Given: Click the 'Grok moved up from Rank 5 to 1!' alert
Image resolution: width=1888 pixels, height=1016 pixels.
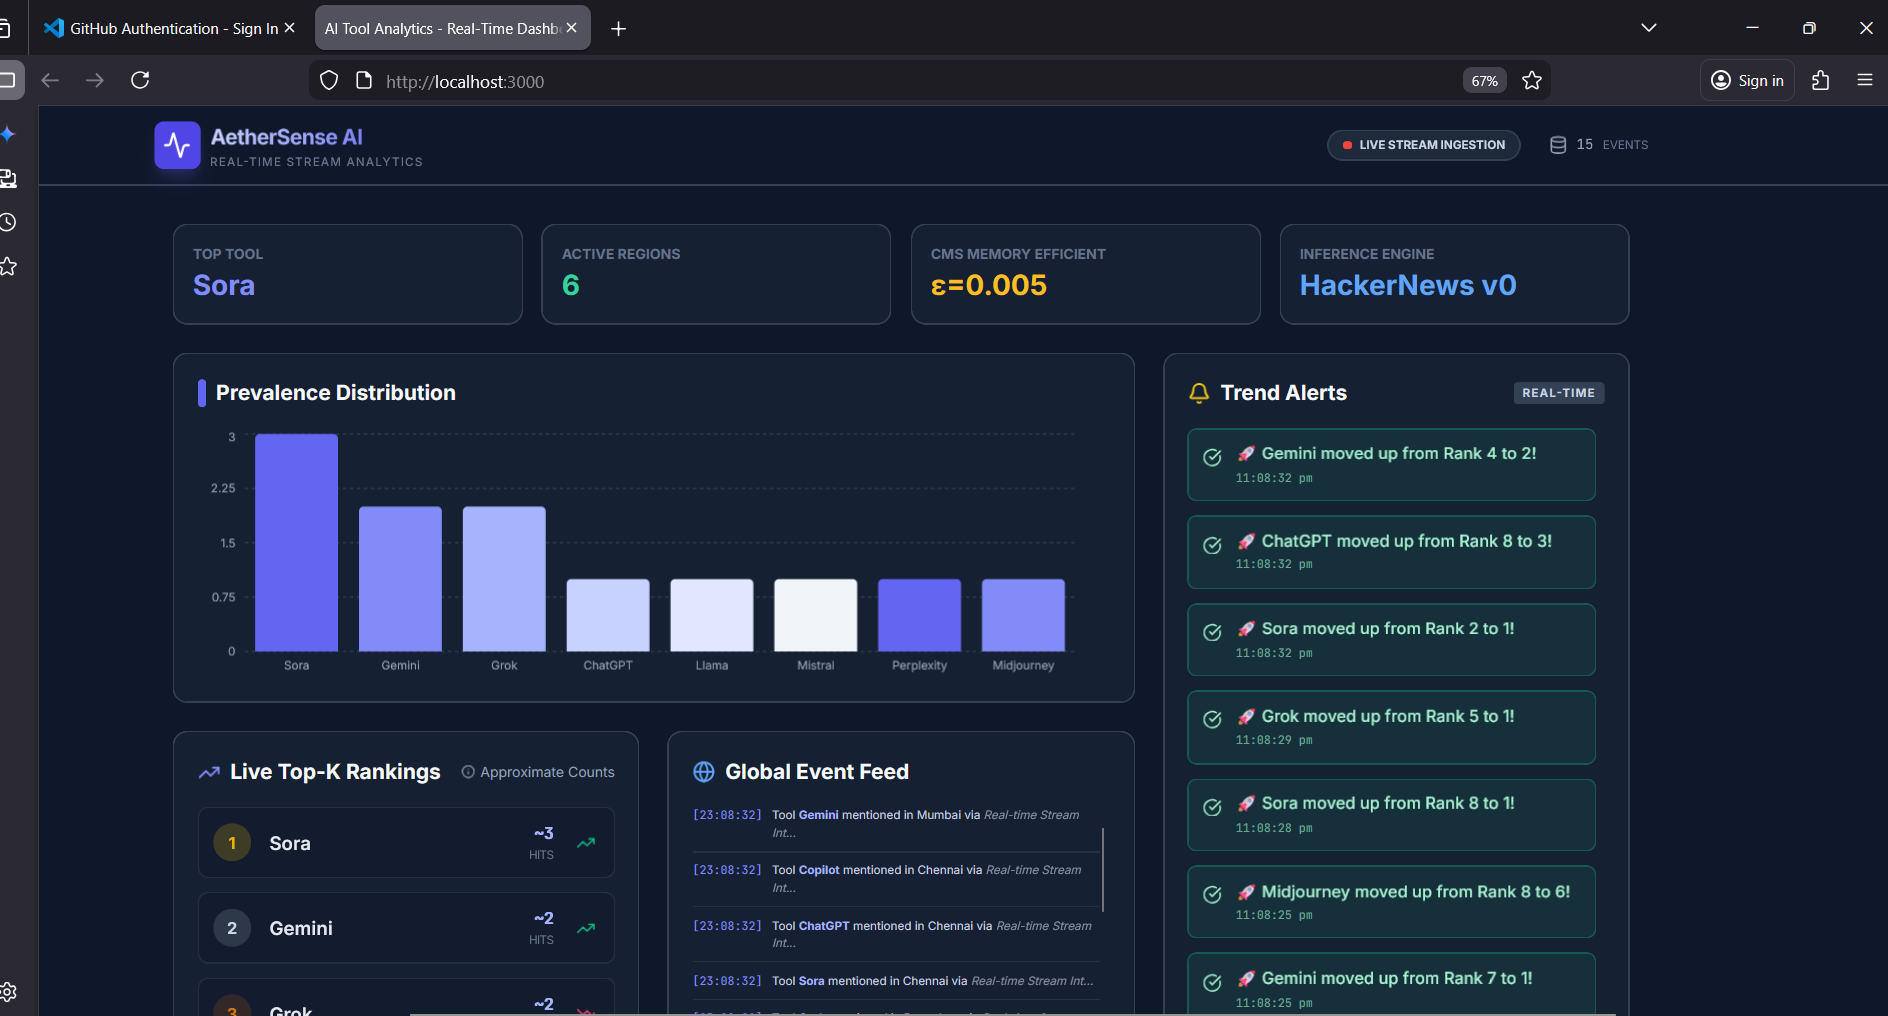Looking at the screenshot, I should (1391, 727).
